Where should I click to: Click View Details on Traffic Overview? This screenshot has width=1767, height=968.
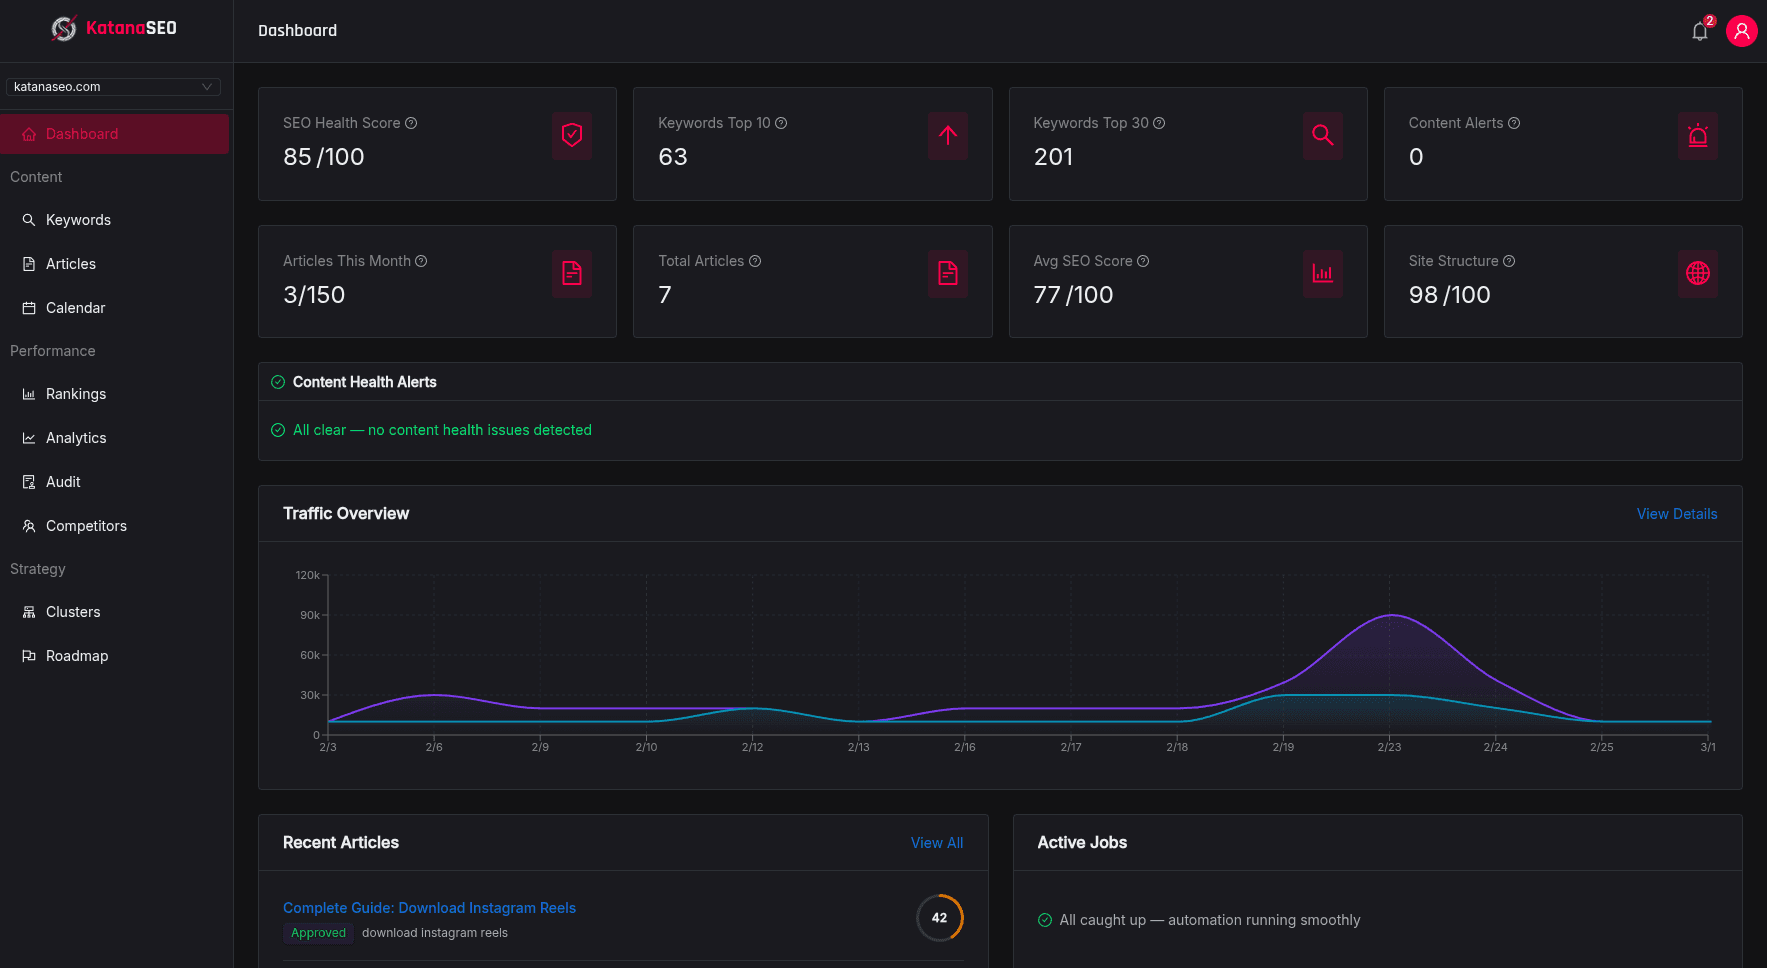[1677, 513]
